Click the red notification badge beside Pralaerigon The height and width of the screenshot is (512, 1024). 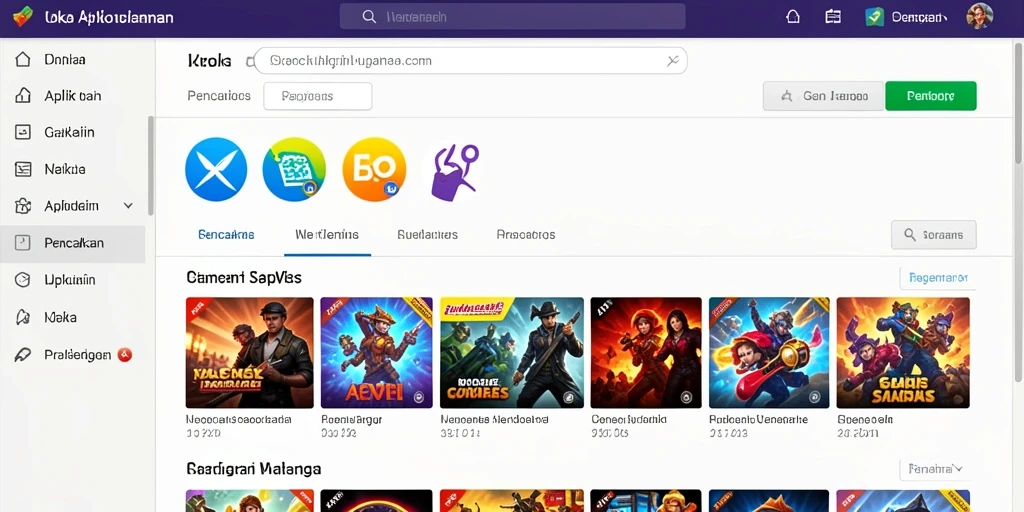(x=124, y=355)
